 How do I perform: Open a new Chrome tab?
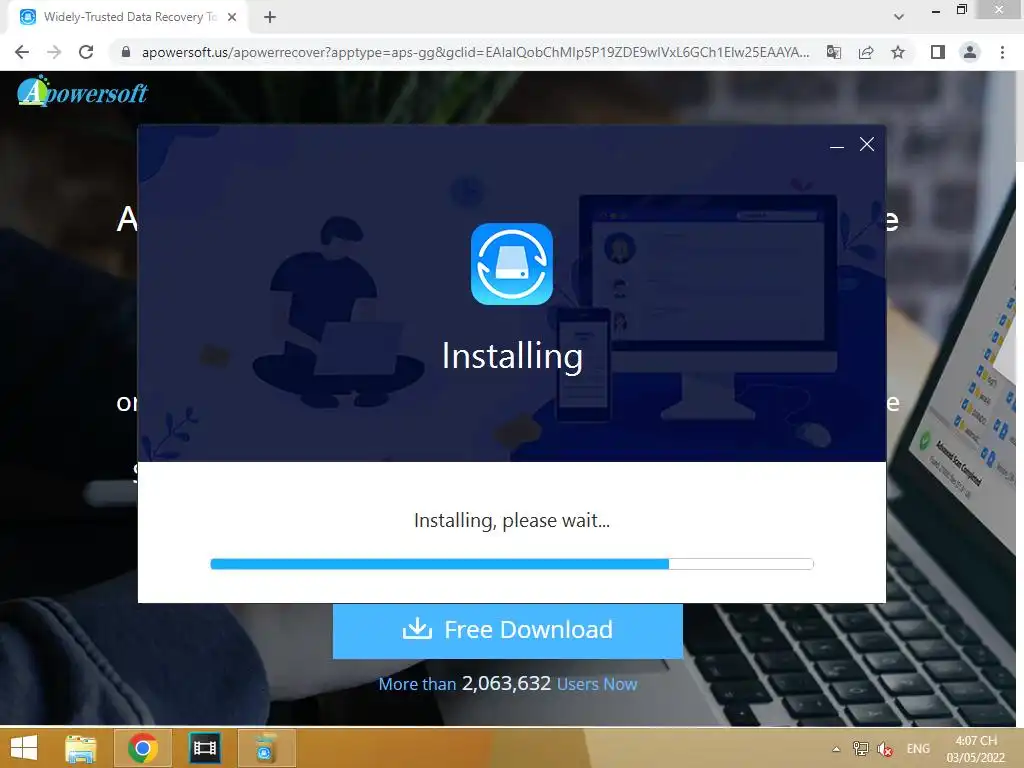coord(270,17)
